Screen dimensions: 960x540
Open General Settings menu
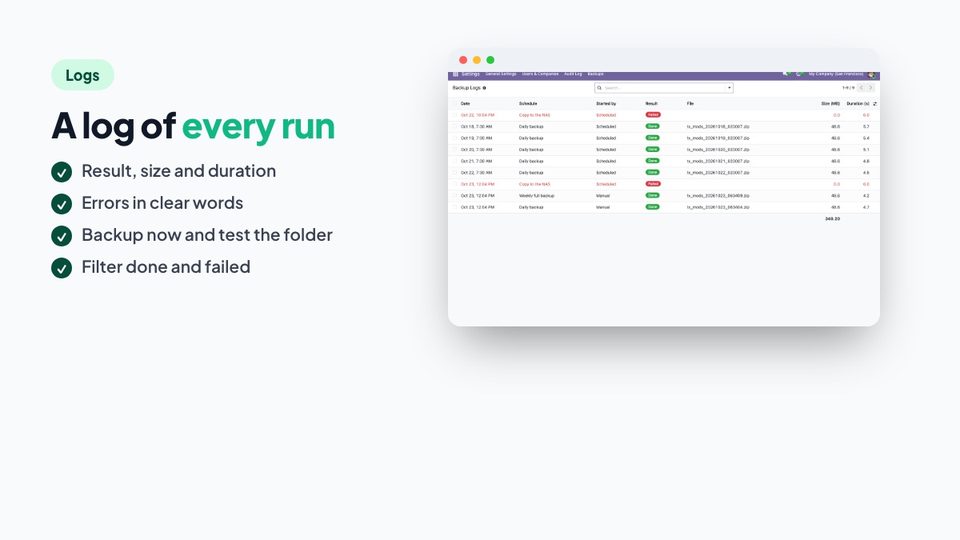(x=501, y=74)
